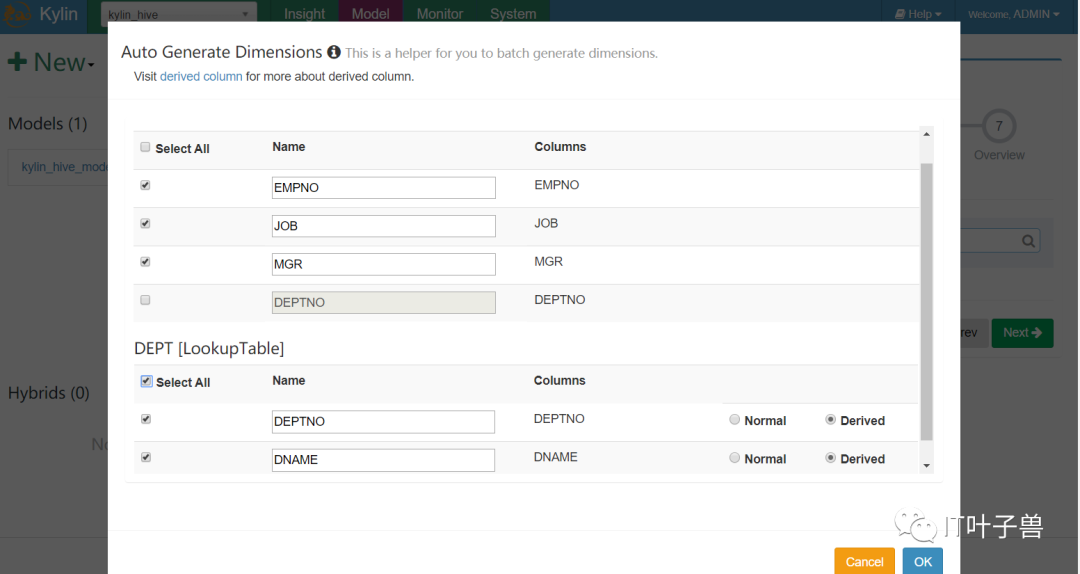
Task: Select Normal radio for DNAME
Action: coord(734,458)
